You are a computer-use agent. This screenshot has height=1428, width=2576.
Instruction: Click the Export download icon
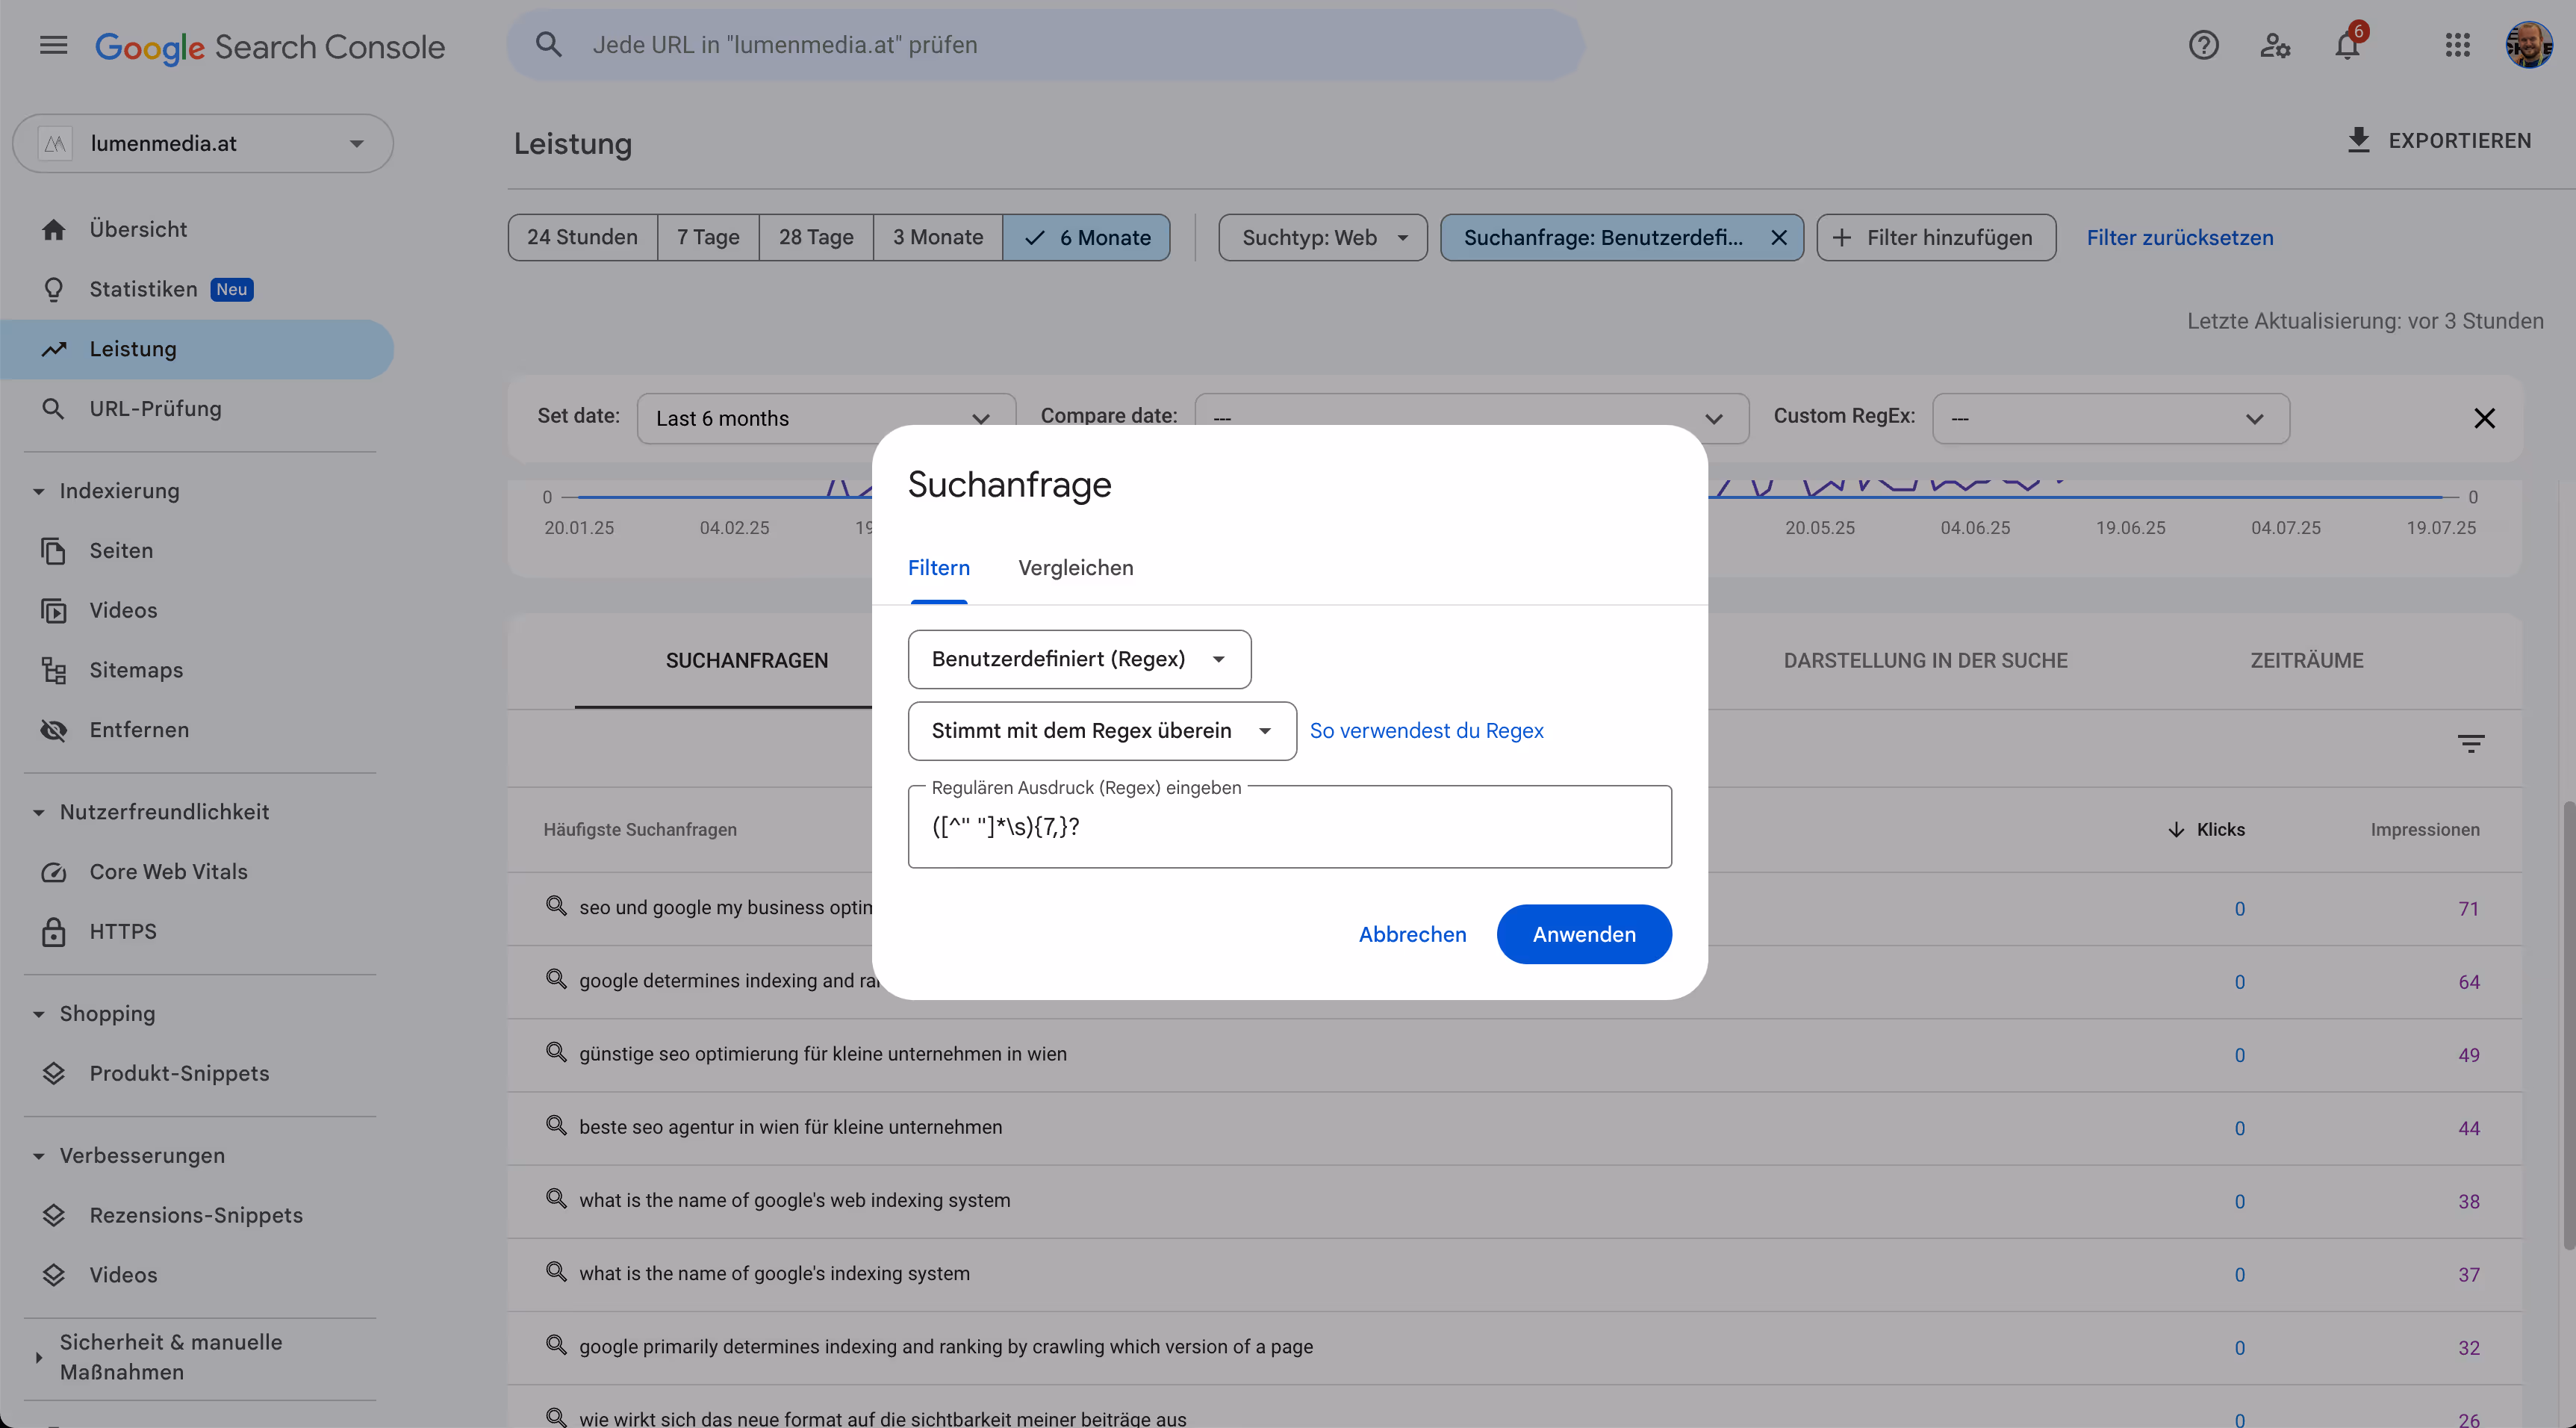click(2358, 140)
